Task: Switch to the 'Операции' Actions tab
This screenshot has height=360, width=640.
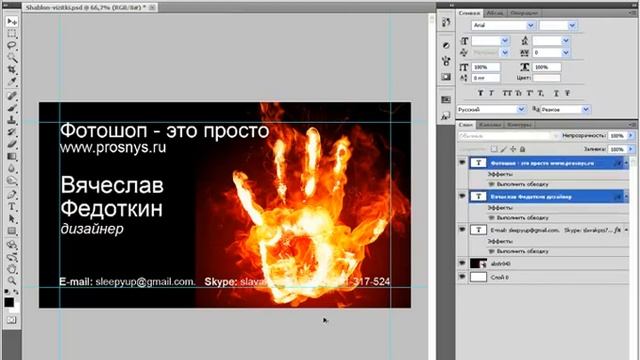Action: pos(523,13)
